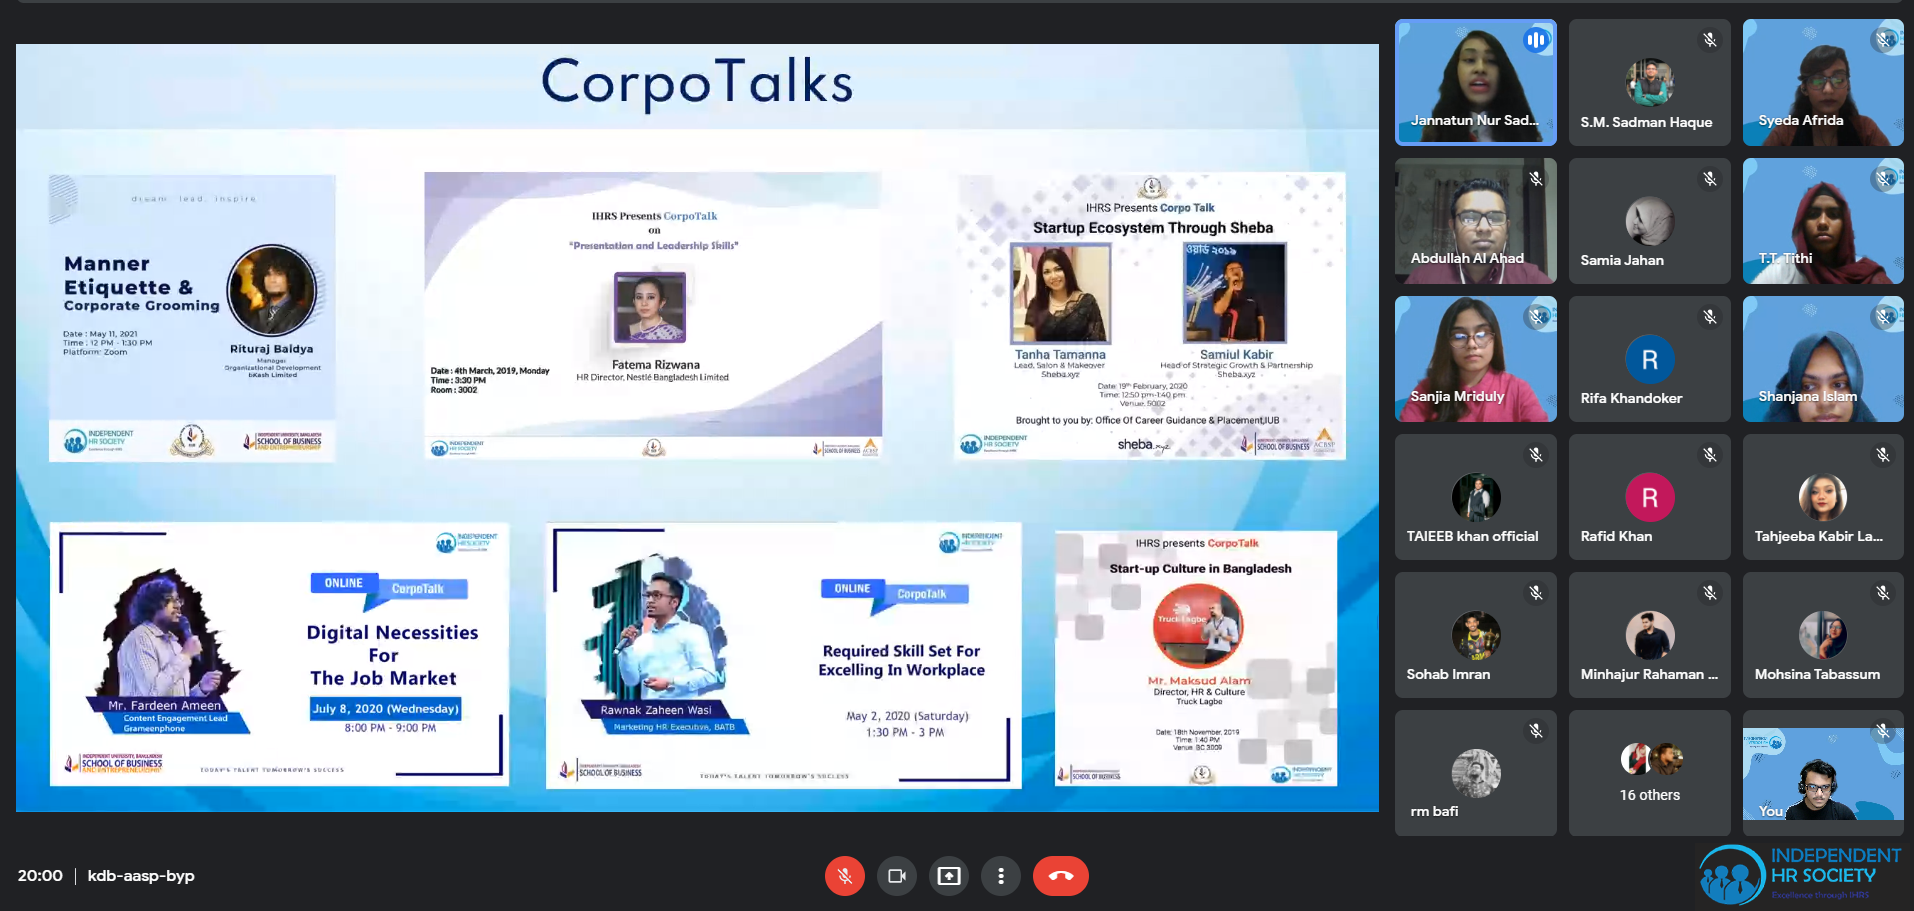Click muted mic icon on the You tile
Screen dimensions: 1914x911
click(1884, 731)
